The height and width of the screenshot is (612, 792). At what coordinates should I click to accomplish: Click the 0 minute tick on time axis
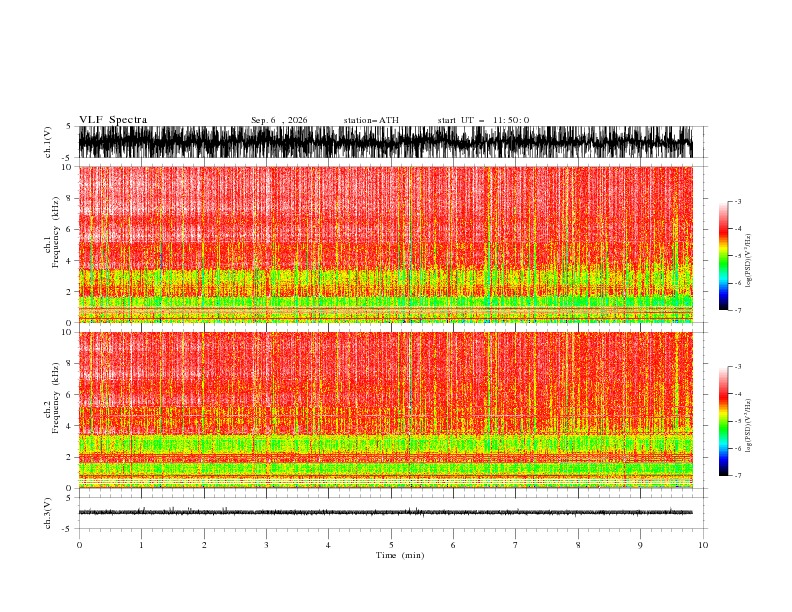79,545
